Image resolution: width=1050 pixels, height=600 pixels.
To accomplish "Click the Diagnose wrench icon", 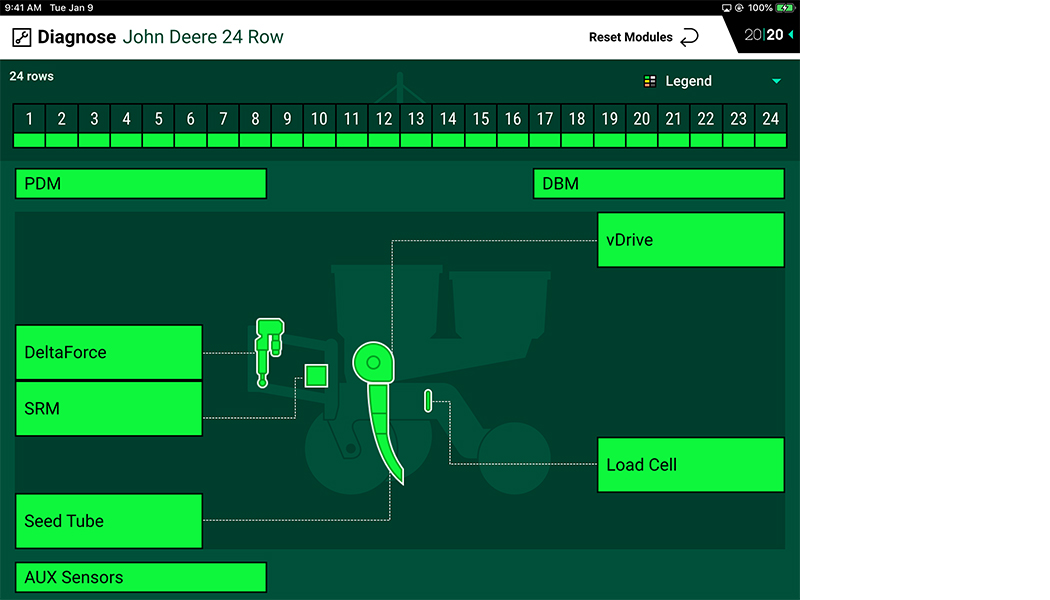I will [x=21, y=37].
